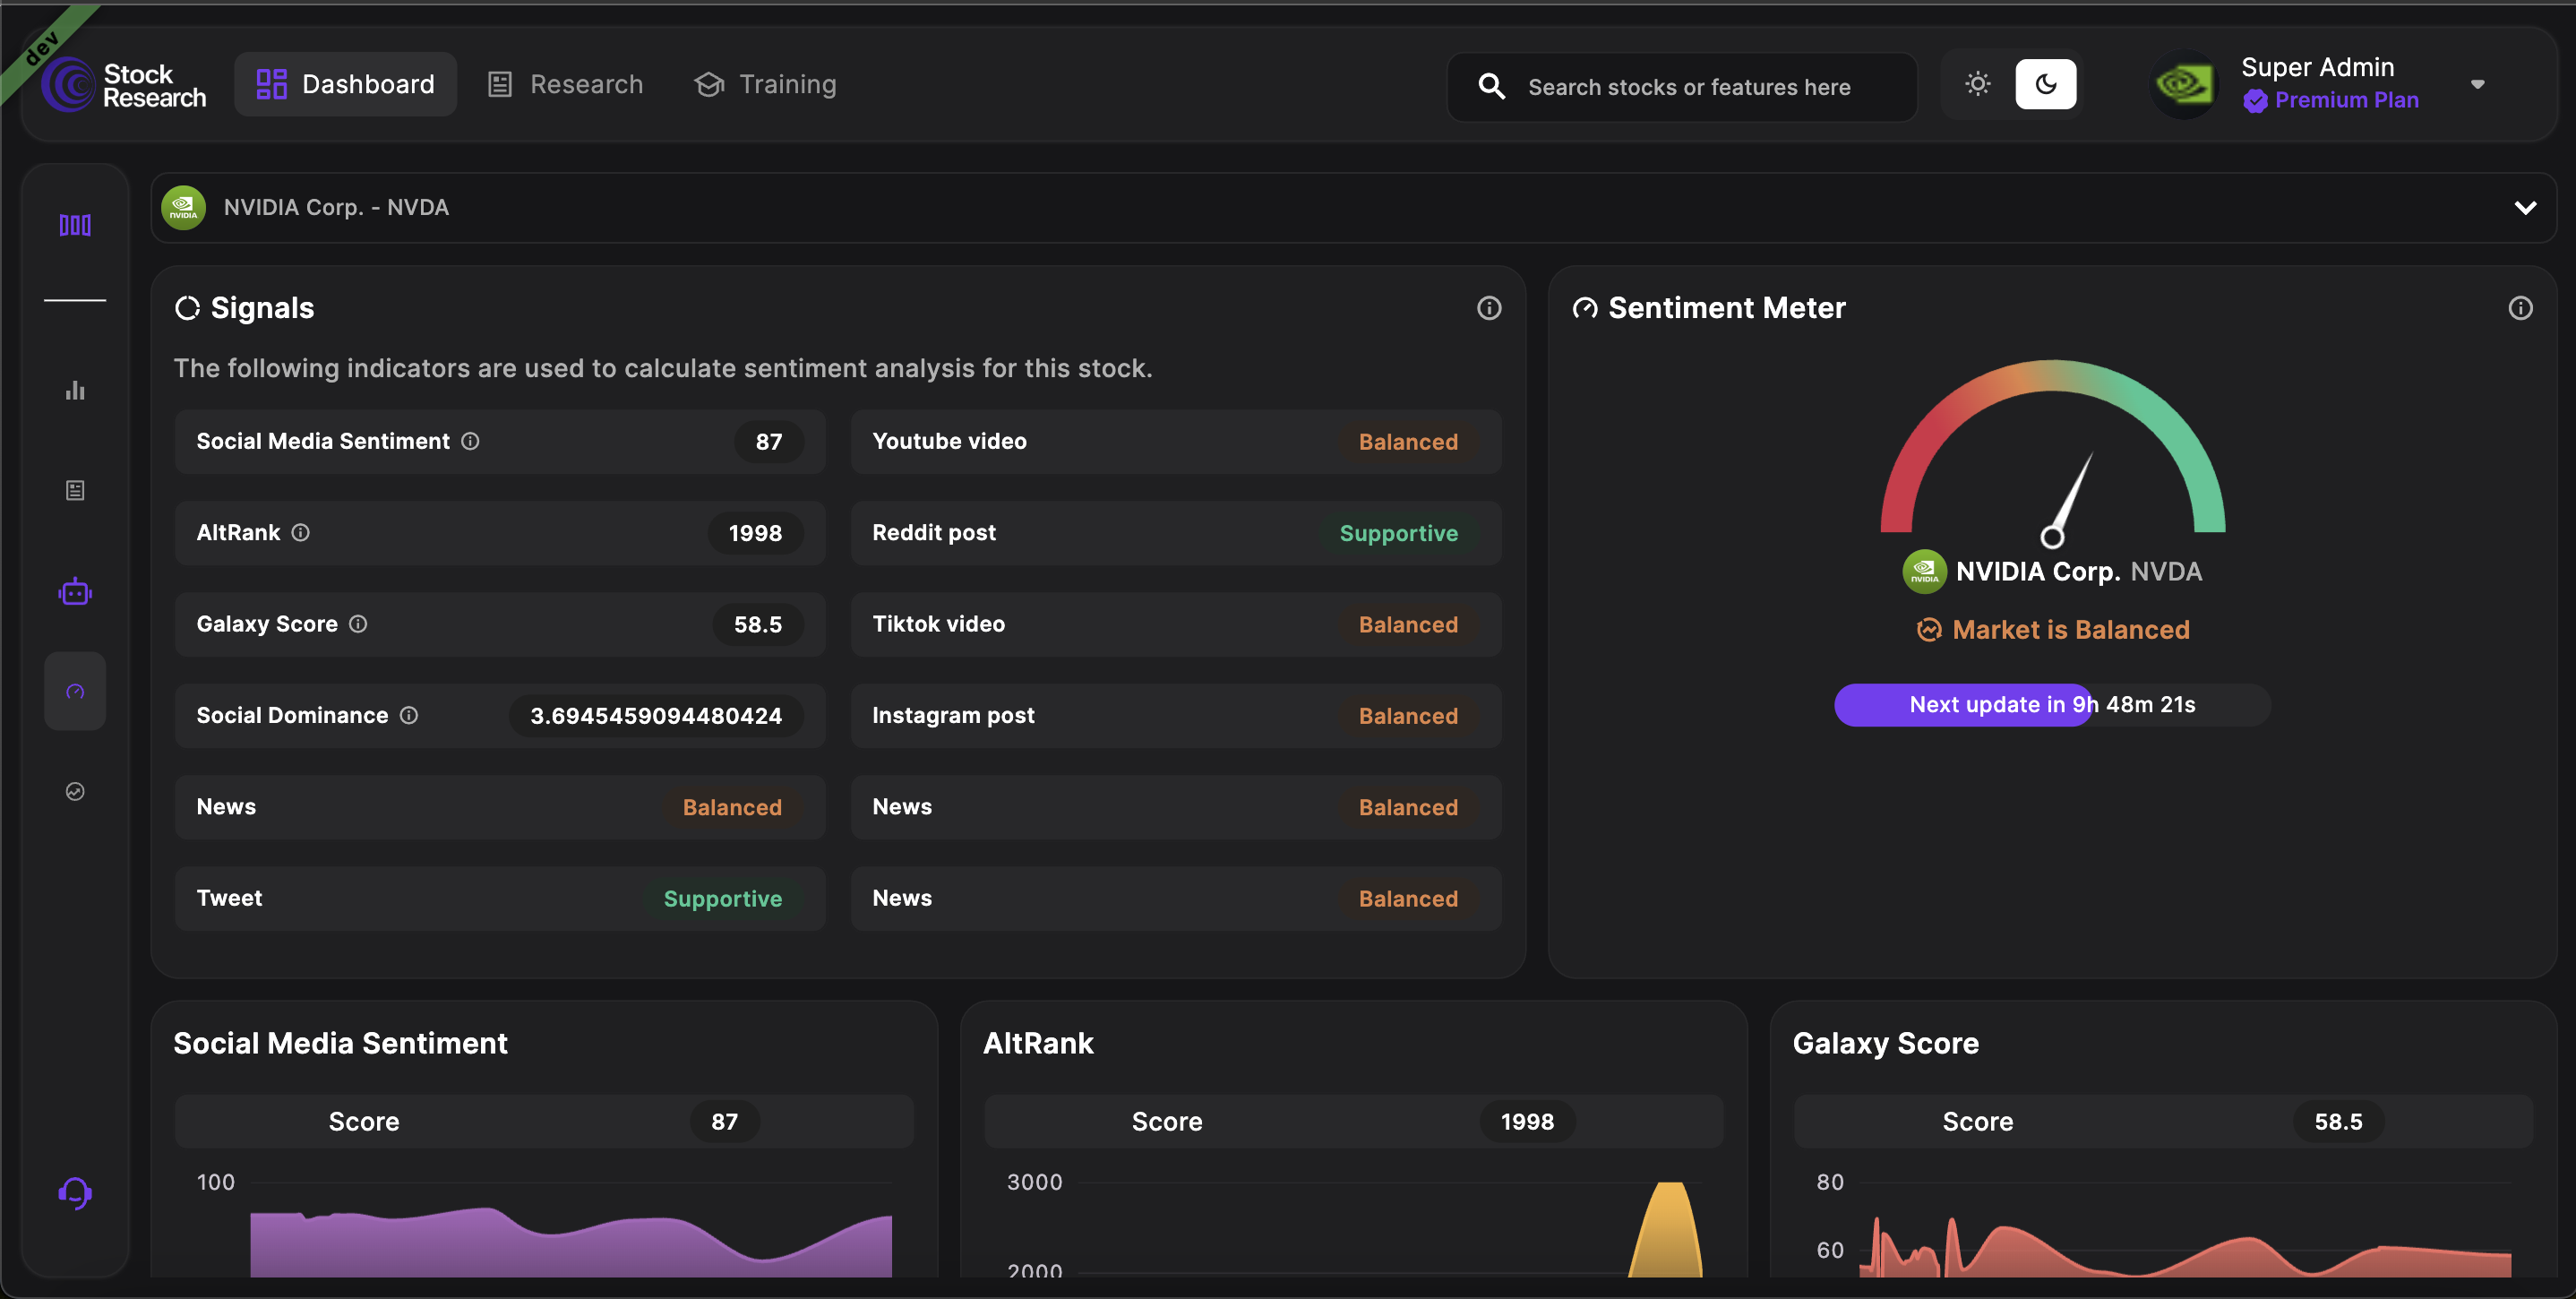Click the Market is Balanced status icon

pyautogui.click(x=1928, y=630)
